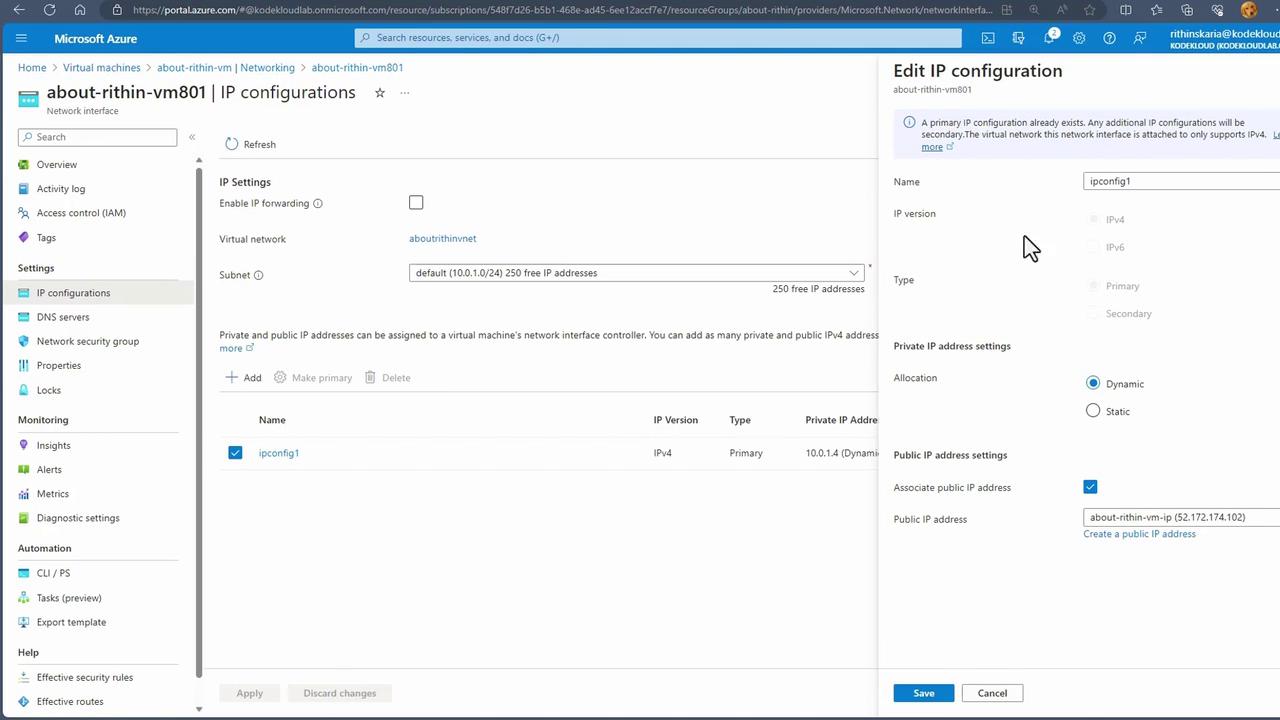This screenshot has width=1280, height=720.
Task: Select Static private IP allocation
Action: click(1093, 411)
